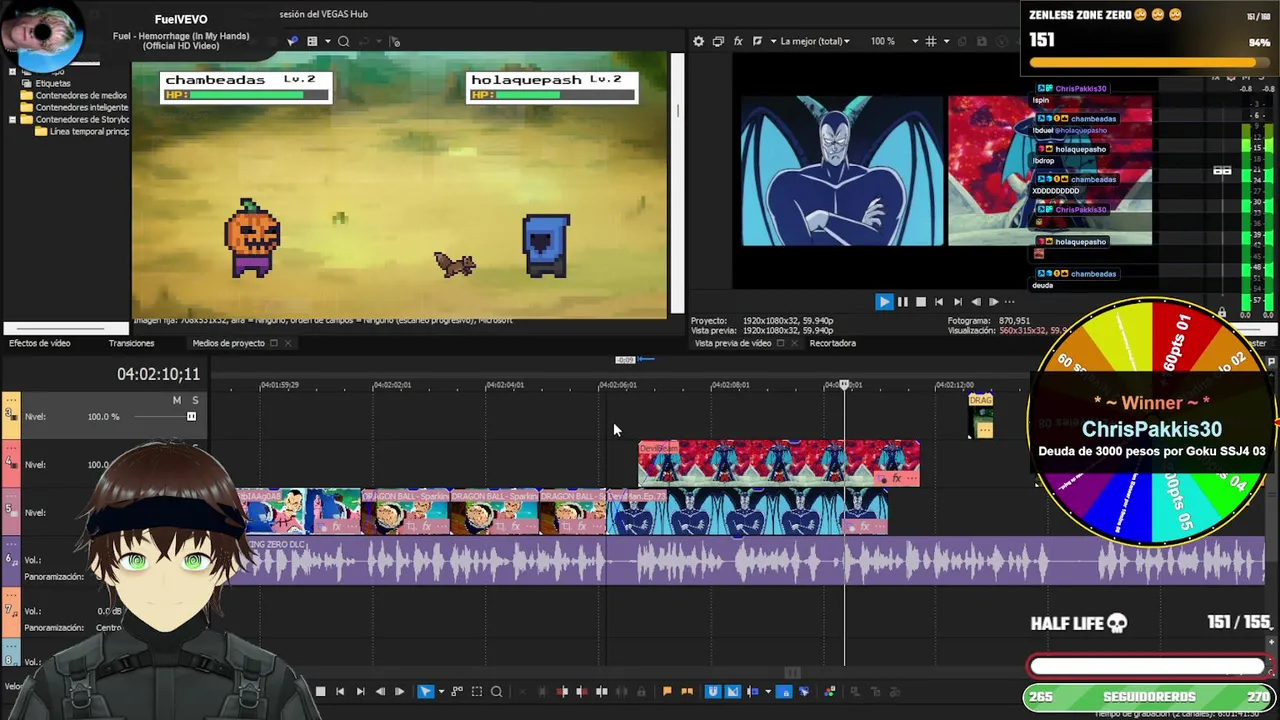This screenshot has height=720, width=1280.
Task: Open preview transport more options (...)
Action: pyautogui.click(x=1009, y=301)
